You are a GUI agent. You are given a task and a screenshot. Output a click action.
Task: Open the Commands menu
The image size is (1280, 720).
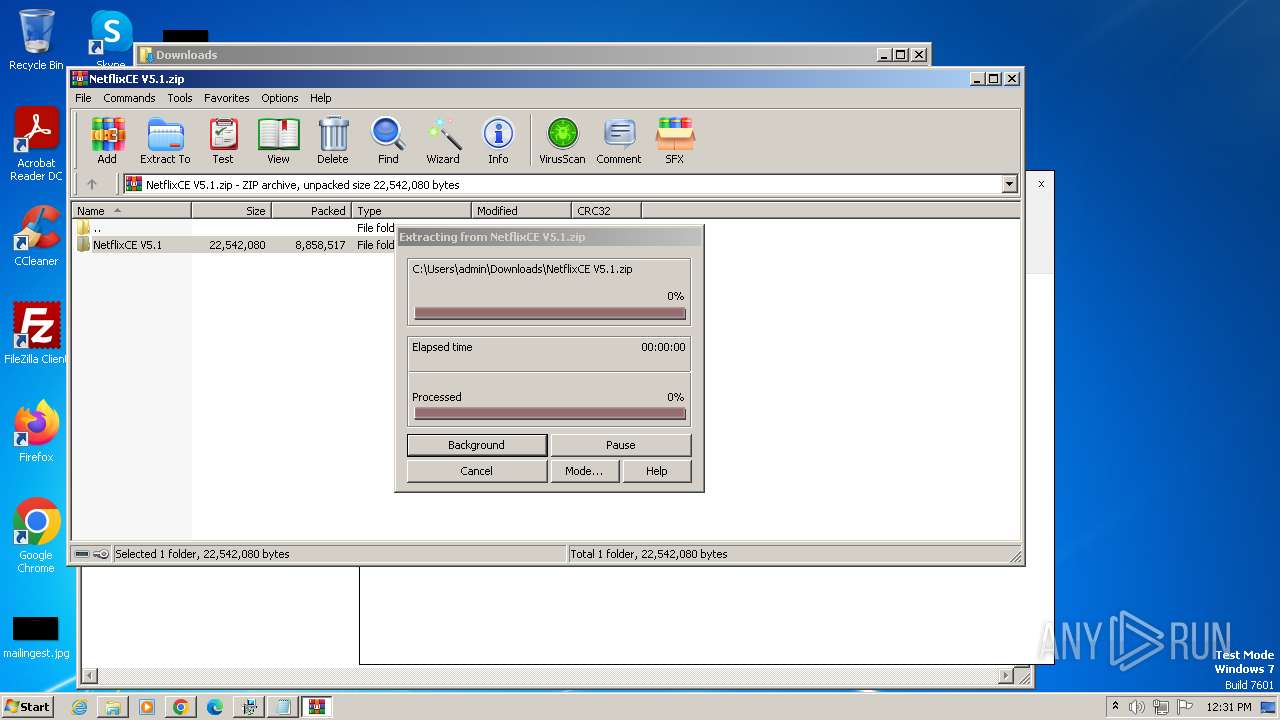point(129,98)
